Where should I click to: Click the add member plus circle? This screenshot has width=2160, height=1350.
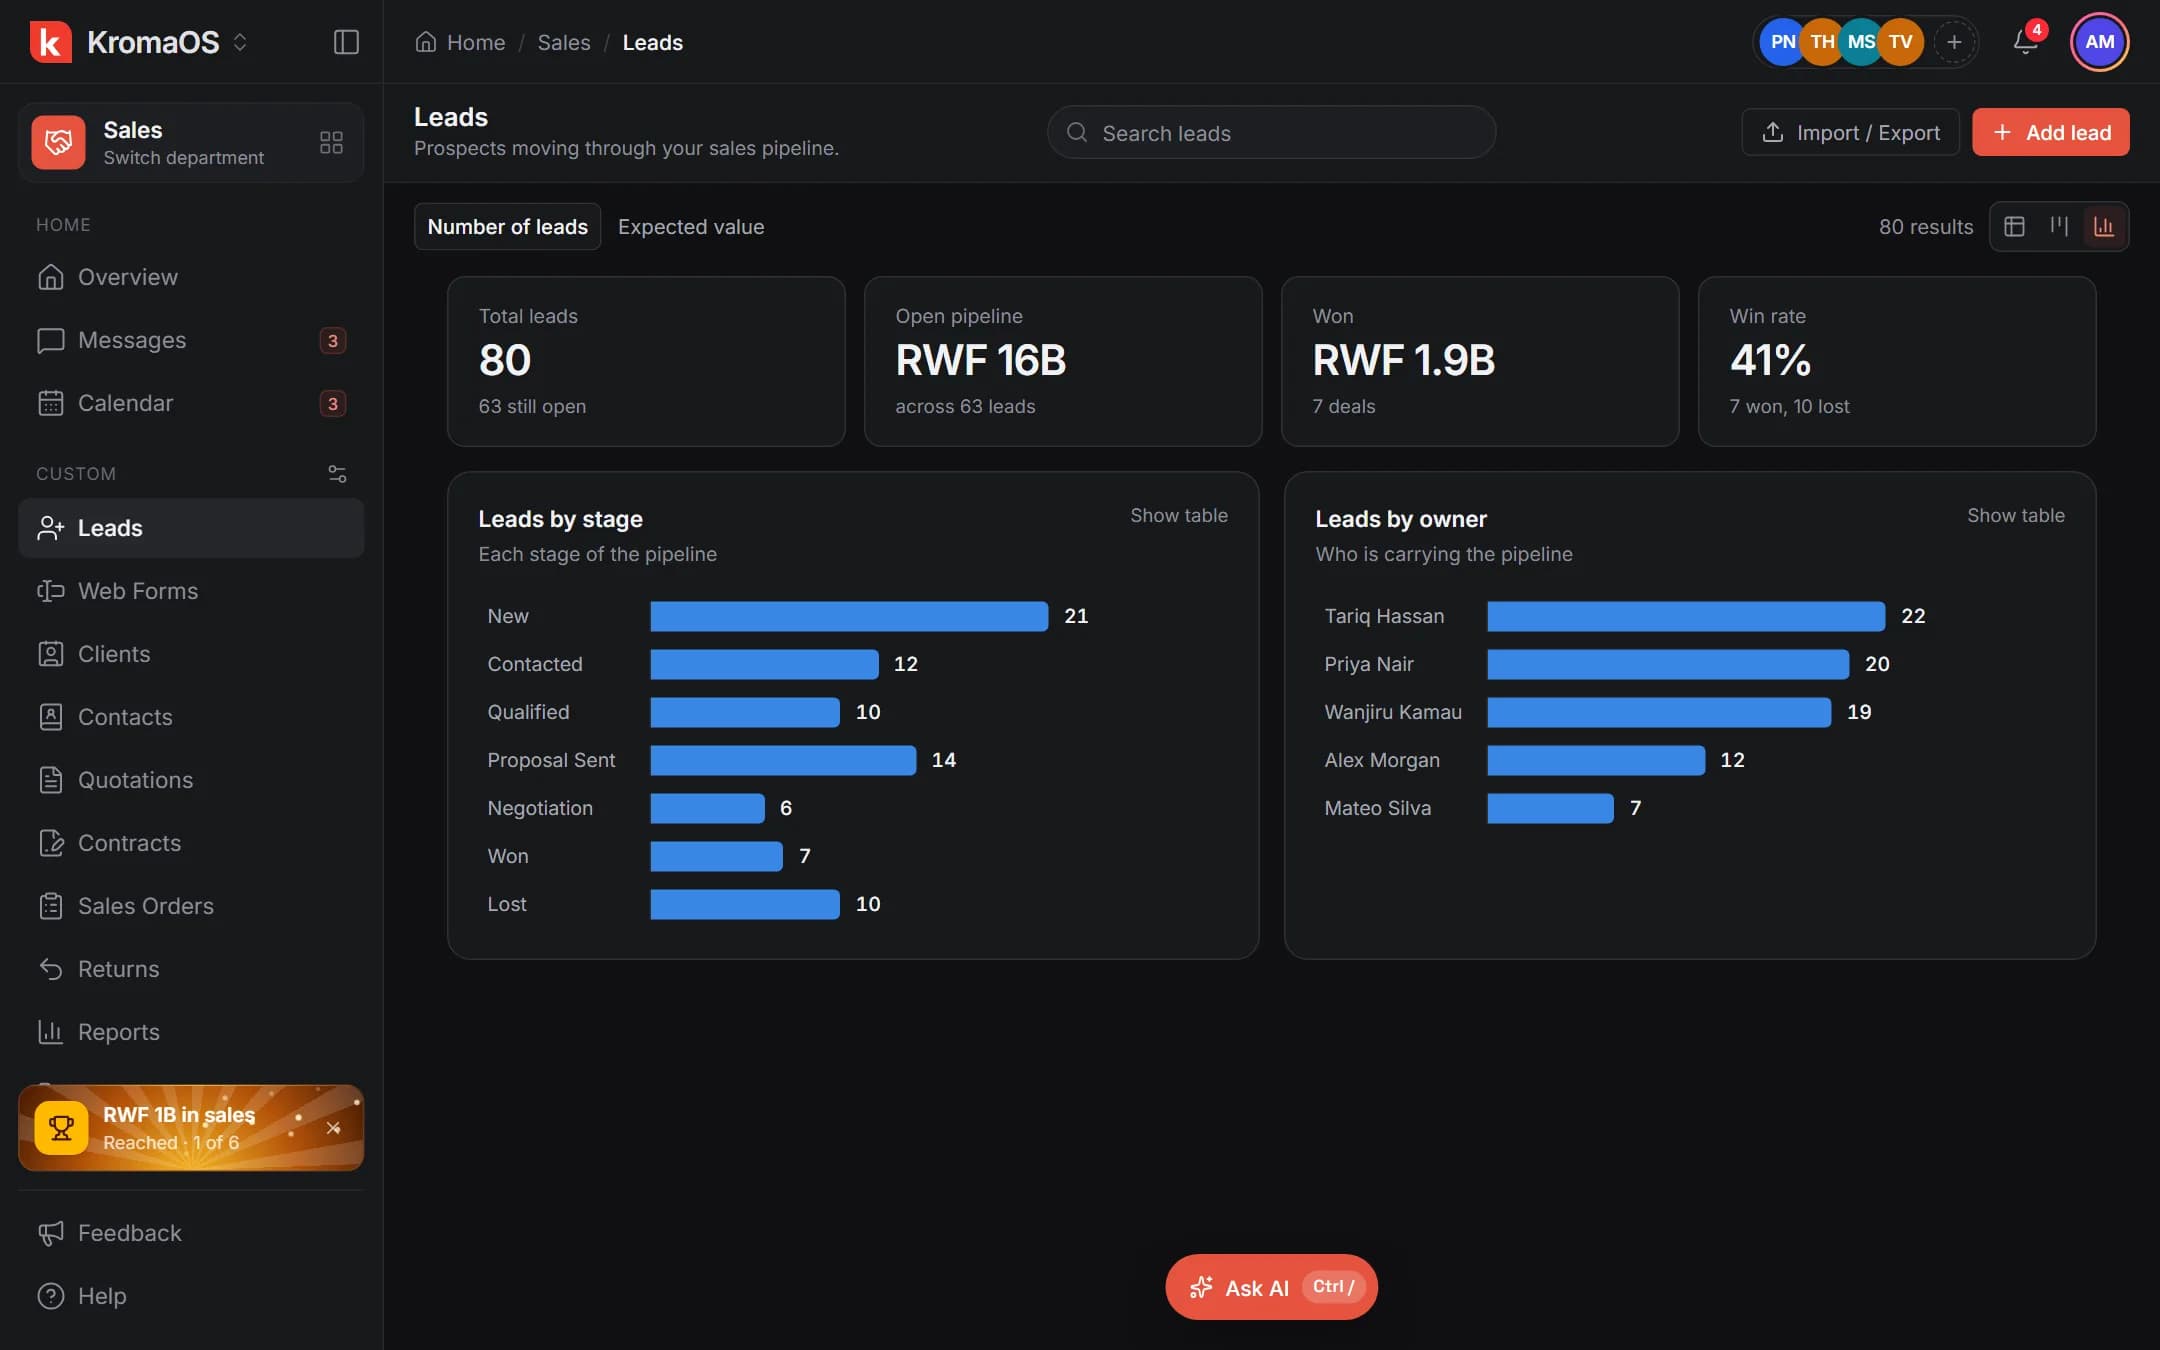[1954, 42]
